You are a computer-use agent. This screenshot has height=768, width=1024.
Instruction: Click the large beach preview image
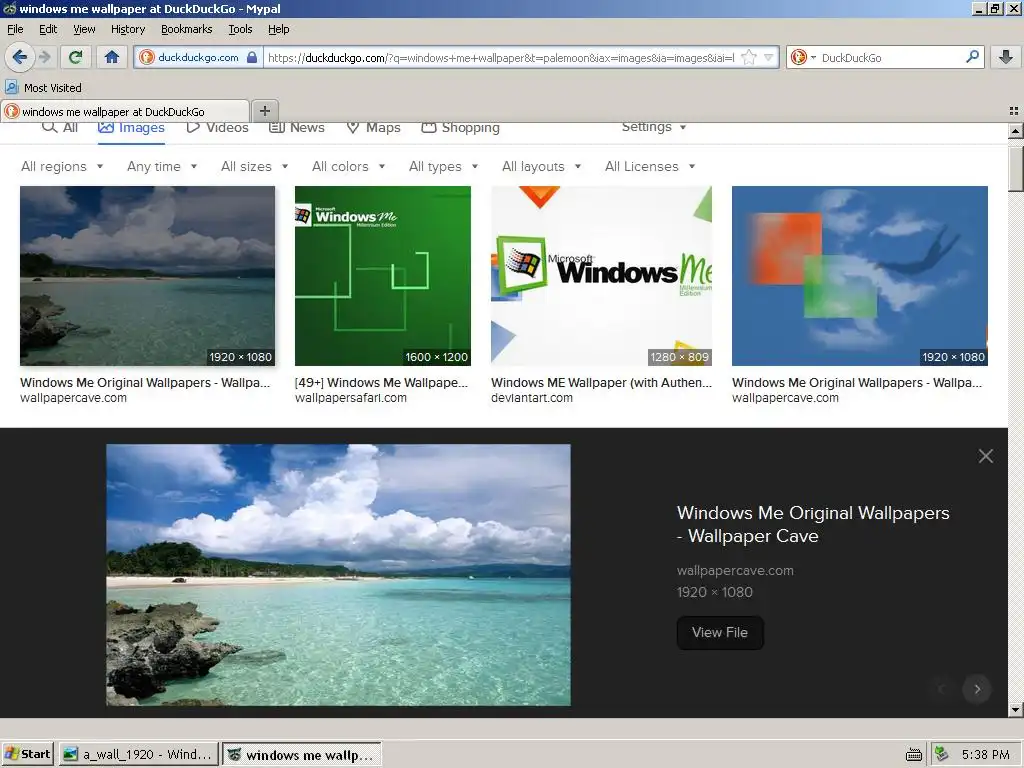tap(338, 575)
